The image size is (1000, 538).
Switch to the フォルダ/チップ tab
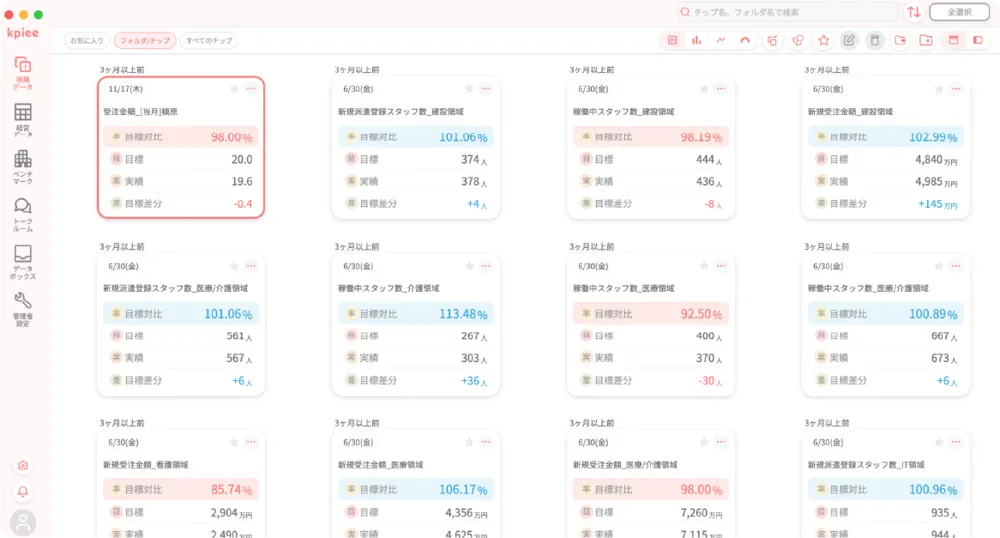(145, 40)
